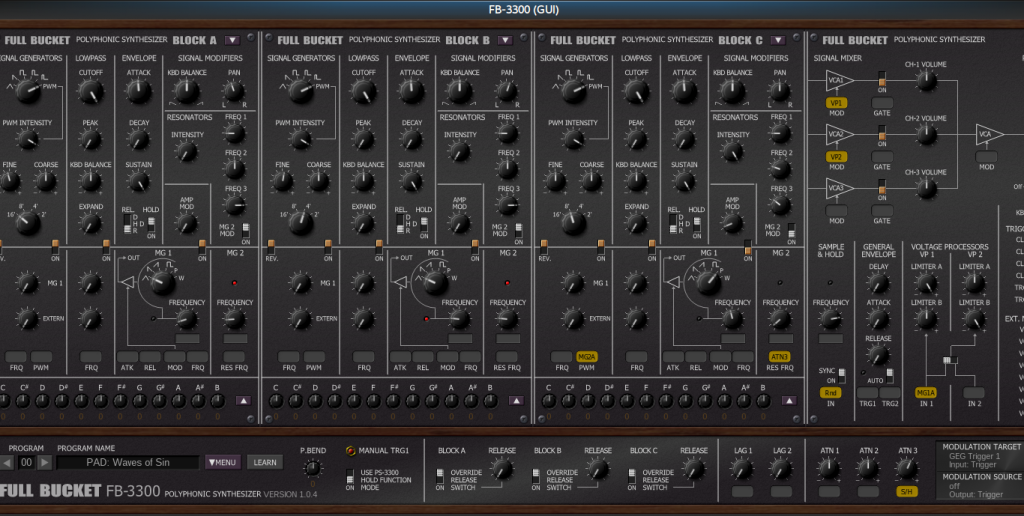
Task: Toggle the VCA2 ON switch in Signal Mixer
Action: pyautogui.click(x=882, y=133)
